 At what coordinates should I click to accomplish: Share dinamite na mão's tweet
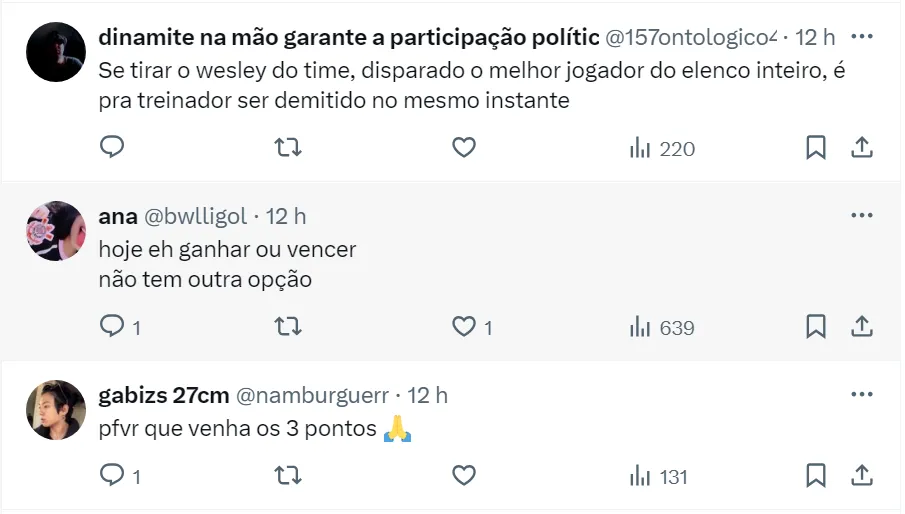pyautogui.click(x=861, y=148)
